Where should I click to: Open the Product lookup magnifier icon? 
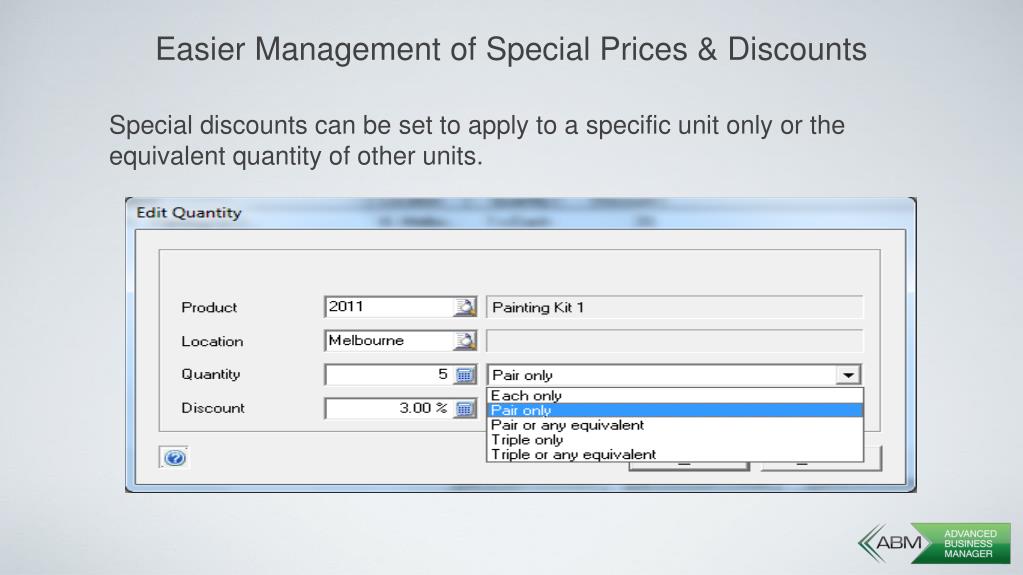pyautogui.click(x=465, y=307)
